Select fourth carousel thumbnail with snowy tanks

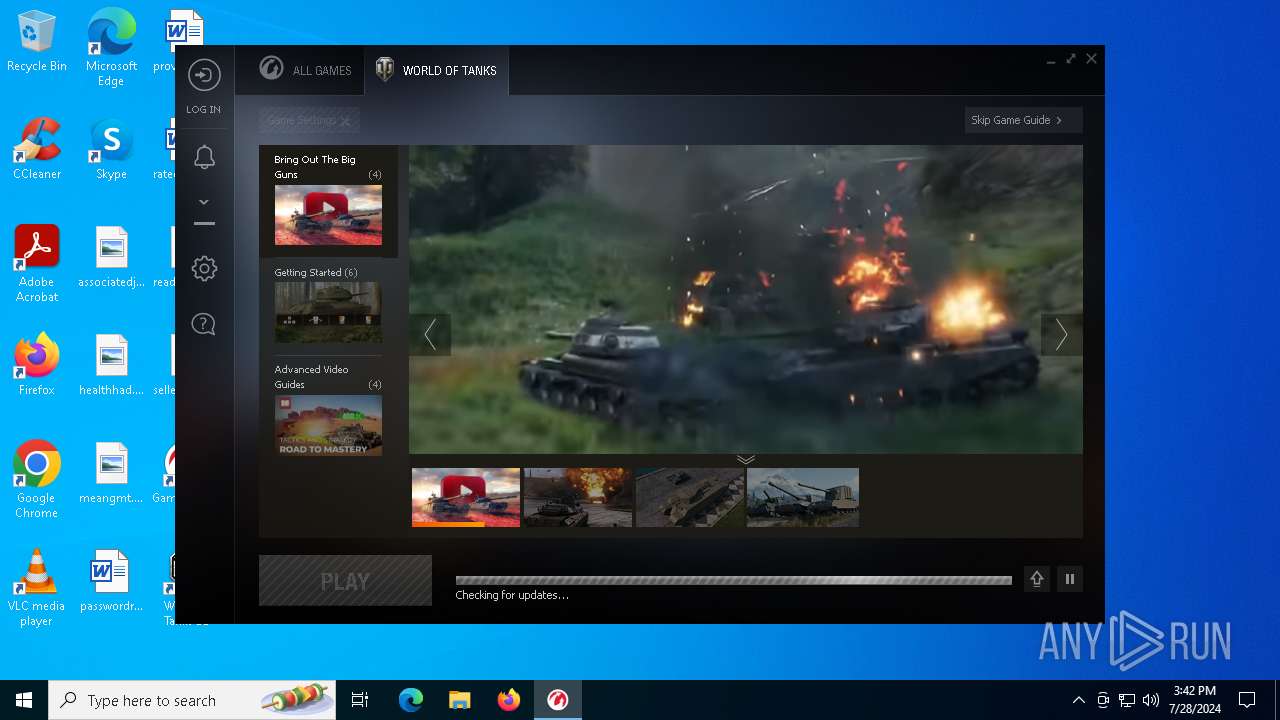[803, 497]
